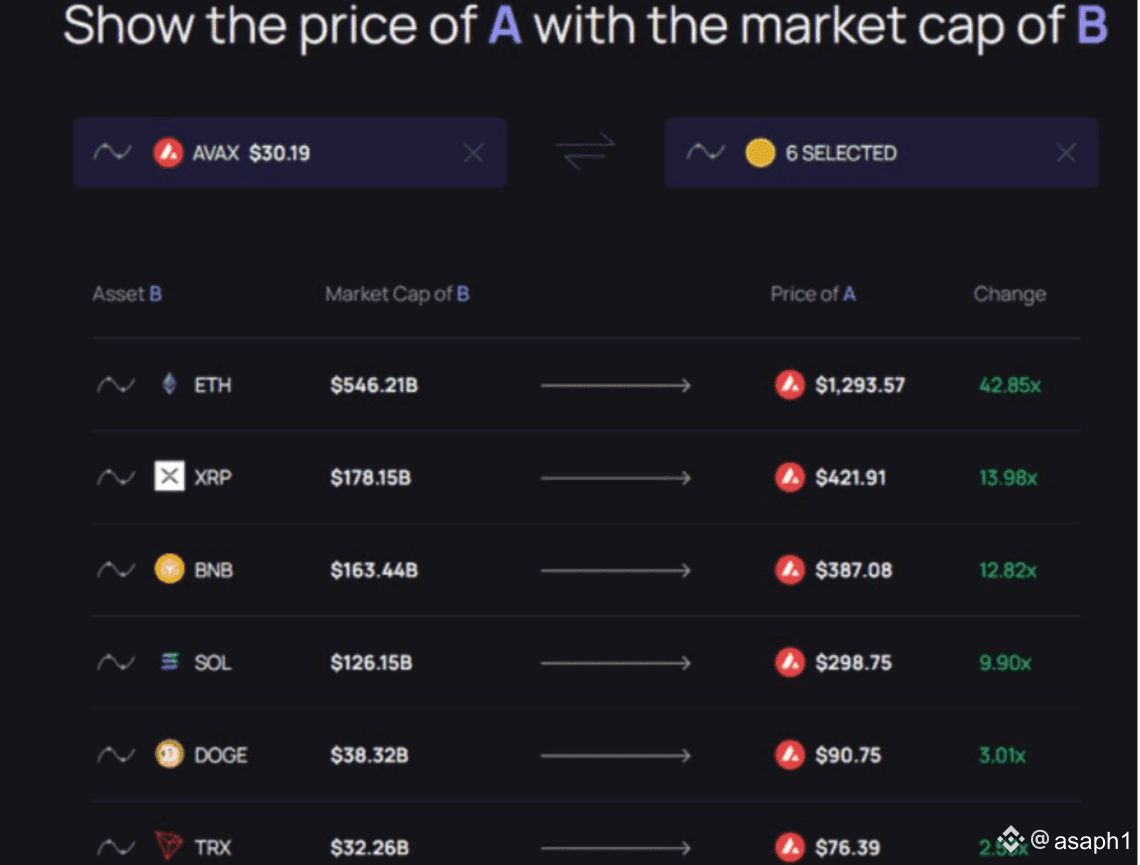Click the ETH coin icon
1140x865 pixels.
(x=169, y=385)
